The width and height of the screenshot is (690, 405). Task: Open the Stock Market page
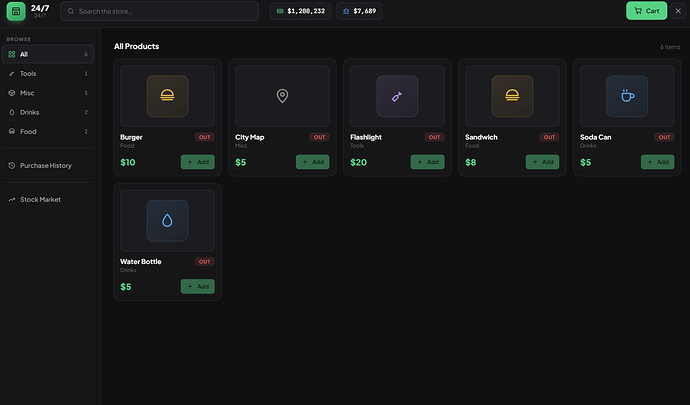48,199
